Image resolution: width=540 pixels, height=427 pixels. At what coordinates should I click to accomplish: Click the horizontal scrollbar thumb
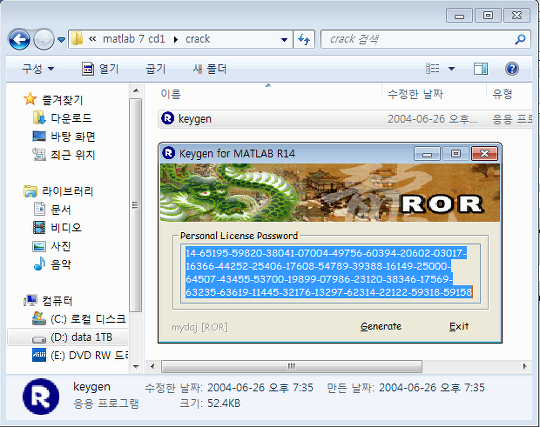point(292,366)
